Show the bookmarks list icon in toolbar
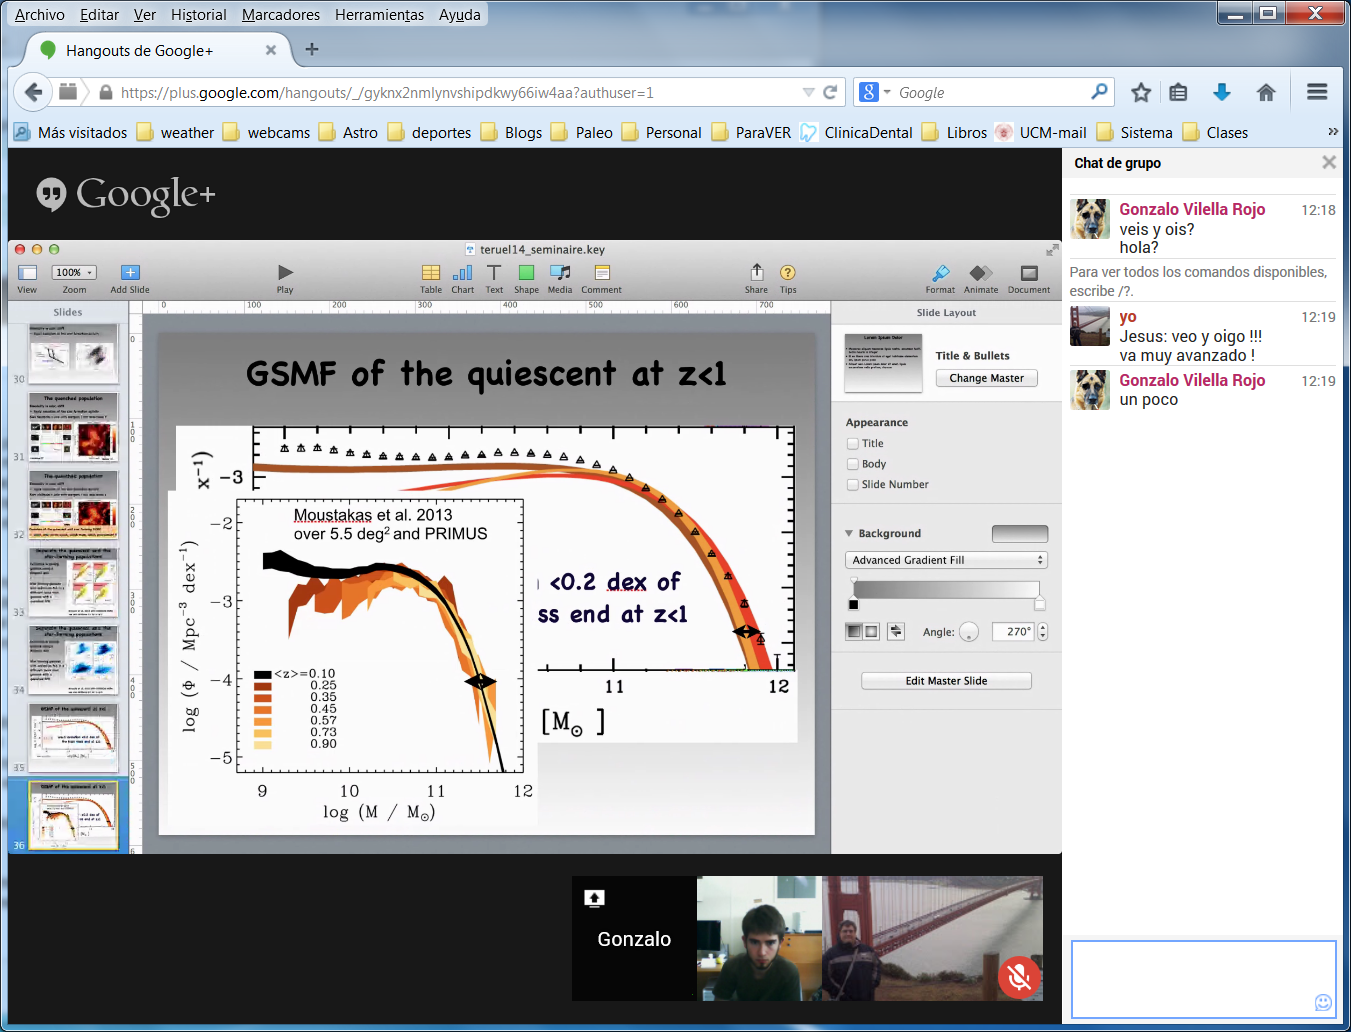Image resolution: width=1351 pixels, height=1032 pixels. (x=1179, y=92)
